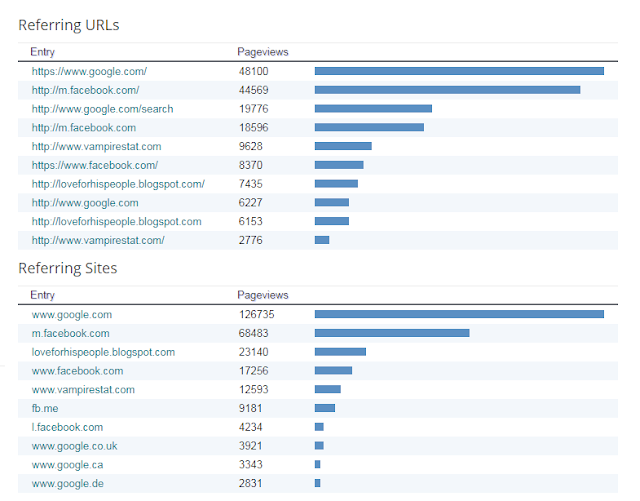Open http://loveforhispeople.blogspot.com/ with 7435 pageviews
The image size is (640, 501).
point(118,184)
